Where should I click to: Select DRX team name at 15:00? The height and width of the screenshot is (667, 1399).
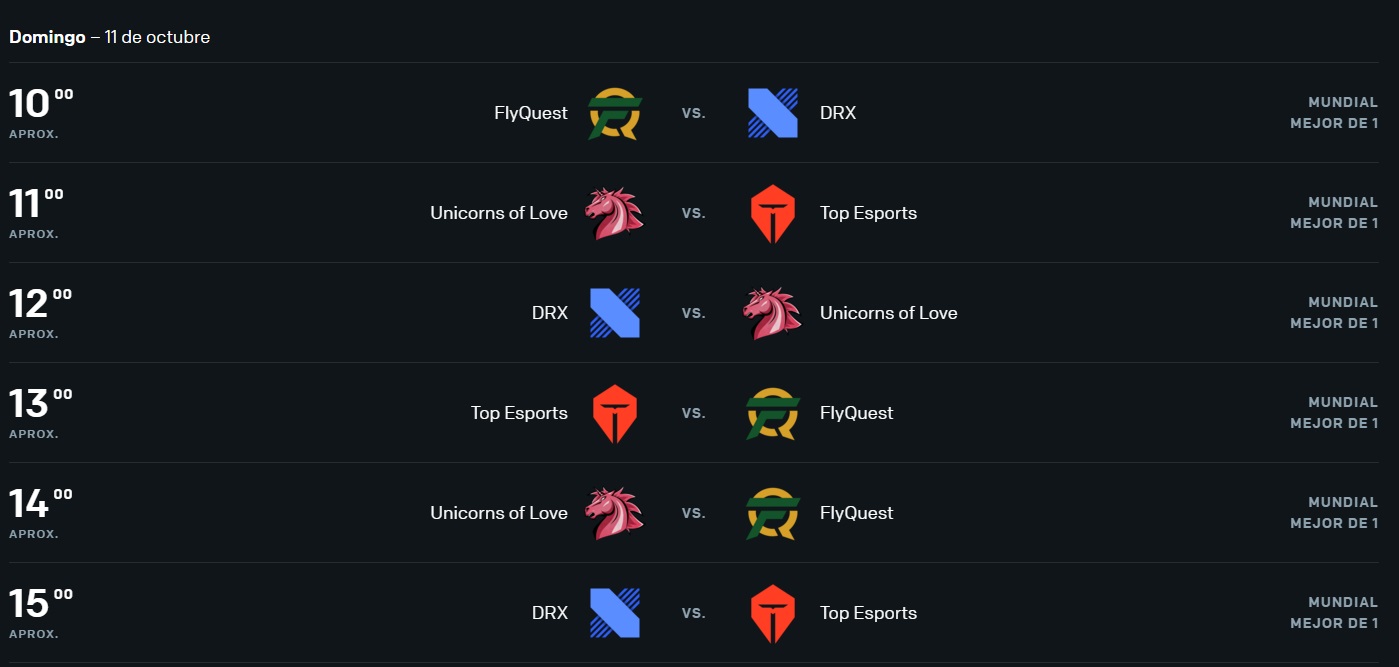click(550, 613)
